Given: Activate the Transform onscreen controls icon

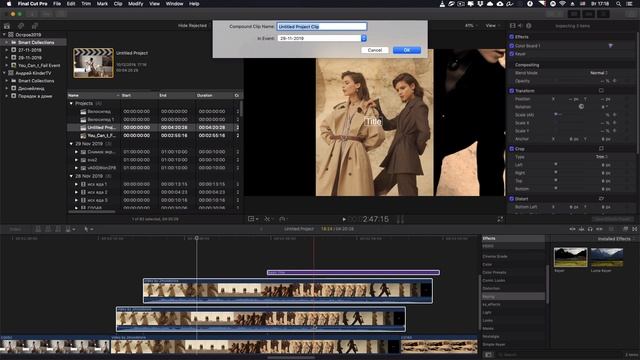Looking at the screenshot, I should pos(601,91).
